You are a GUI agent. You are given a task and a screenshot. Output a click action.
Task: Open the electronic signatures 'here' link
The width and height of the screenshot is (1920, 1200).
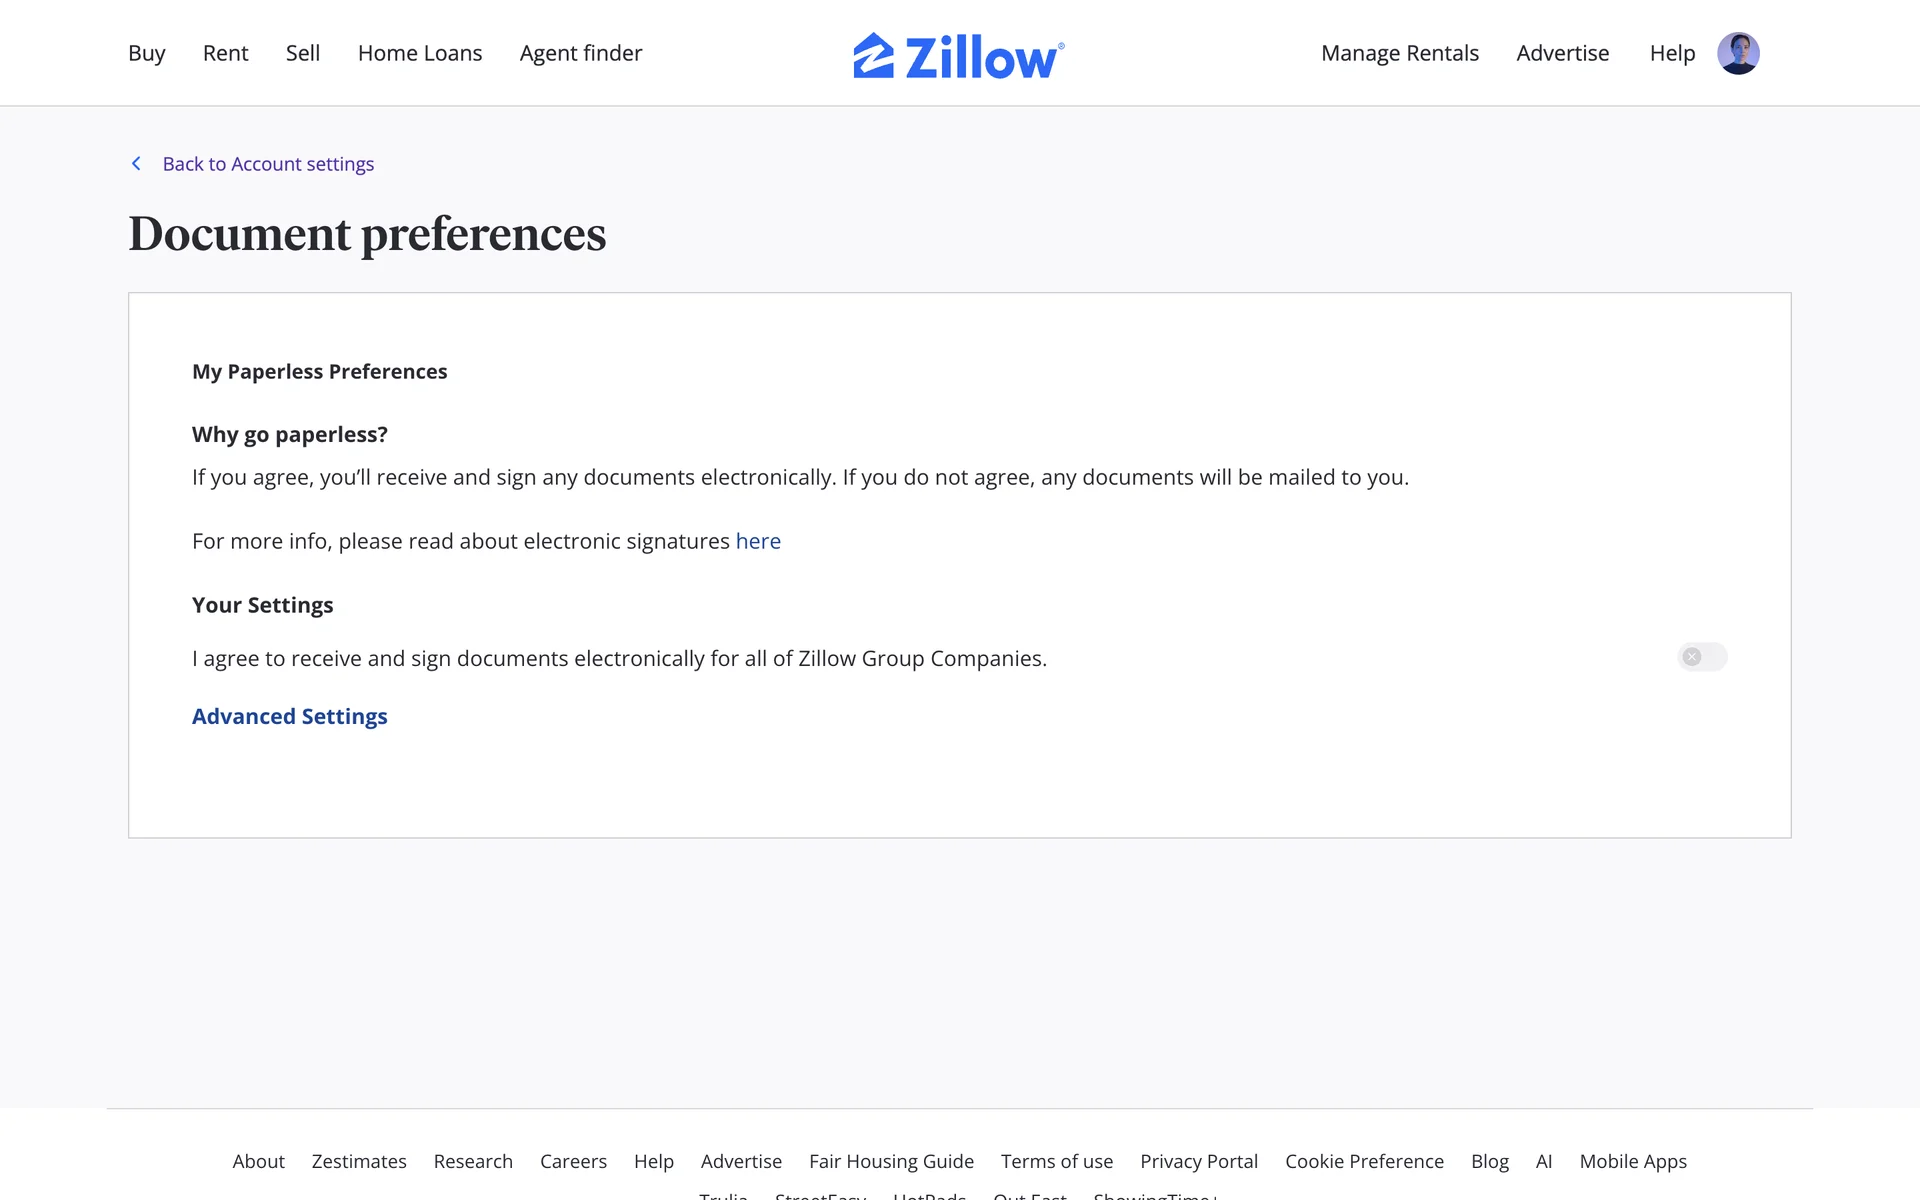click(758, 541)
